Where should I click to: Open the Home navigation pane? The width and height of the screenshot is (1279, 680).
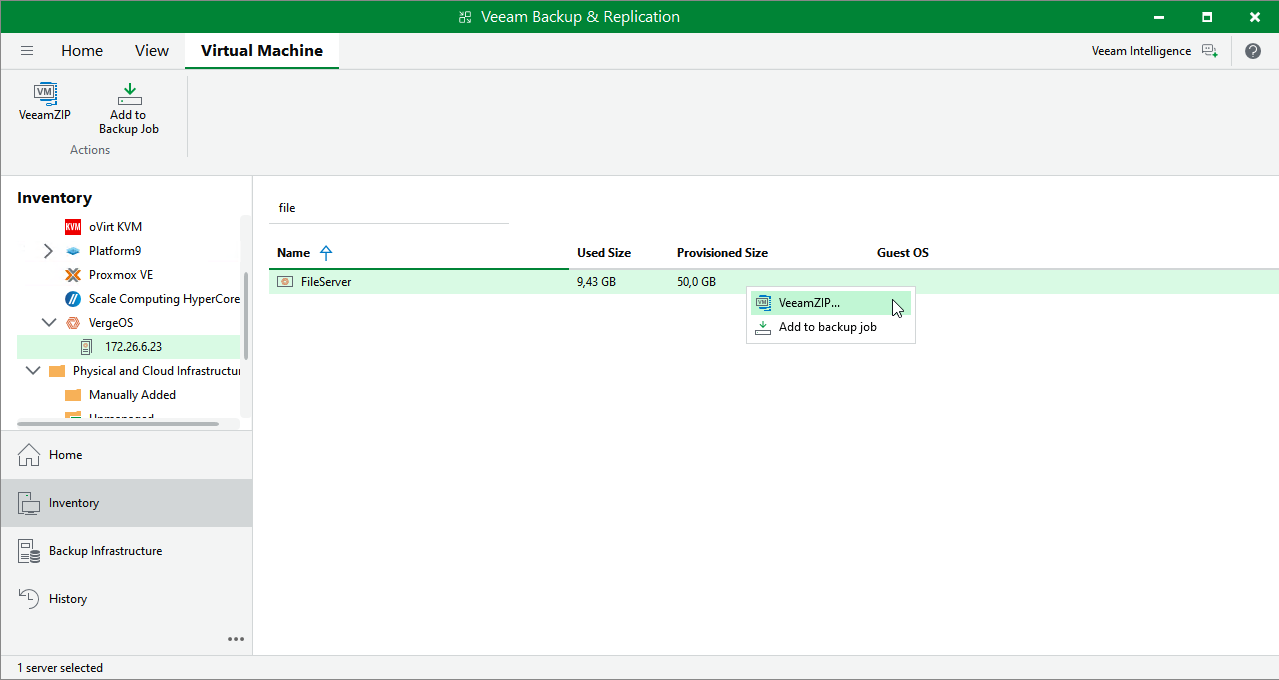point(126,455)
